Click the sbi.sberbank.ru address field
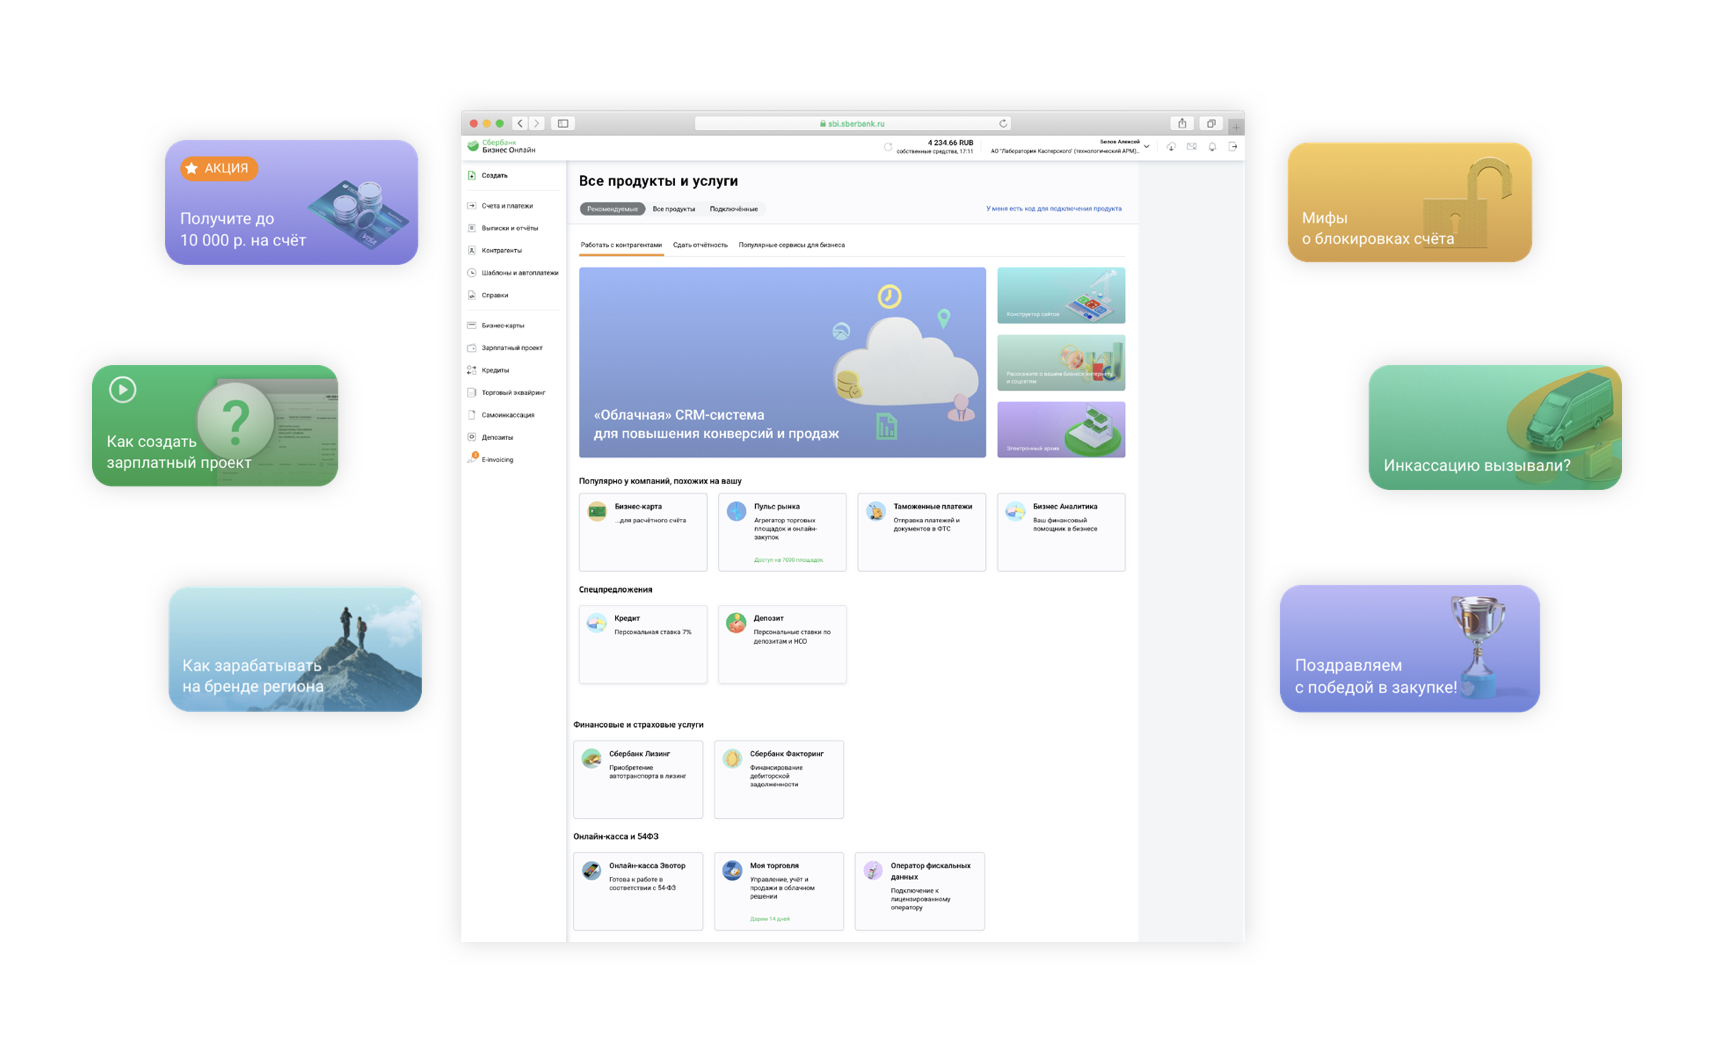The width and height of the screenshot is (1714, 1052). click(852, 123)
